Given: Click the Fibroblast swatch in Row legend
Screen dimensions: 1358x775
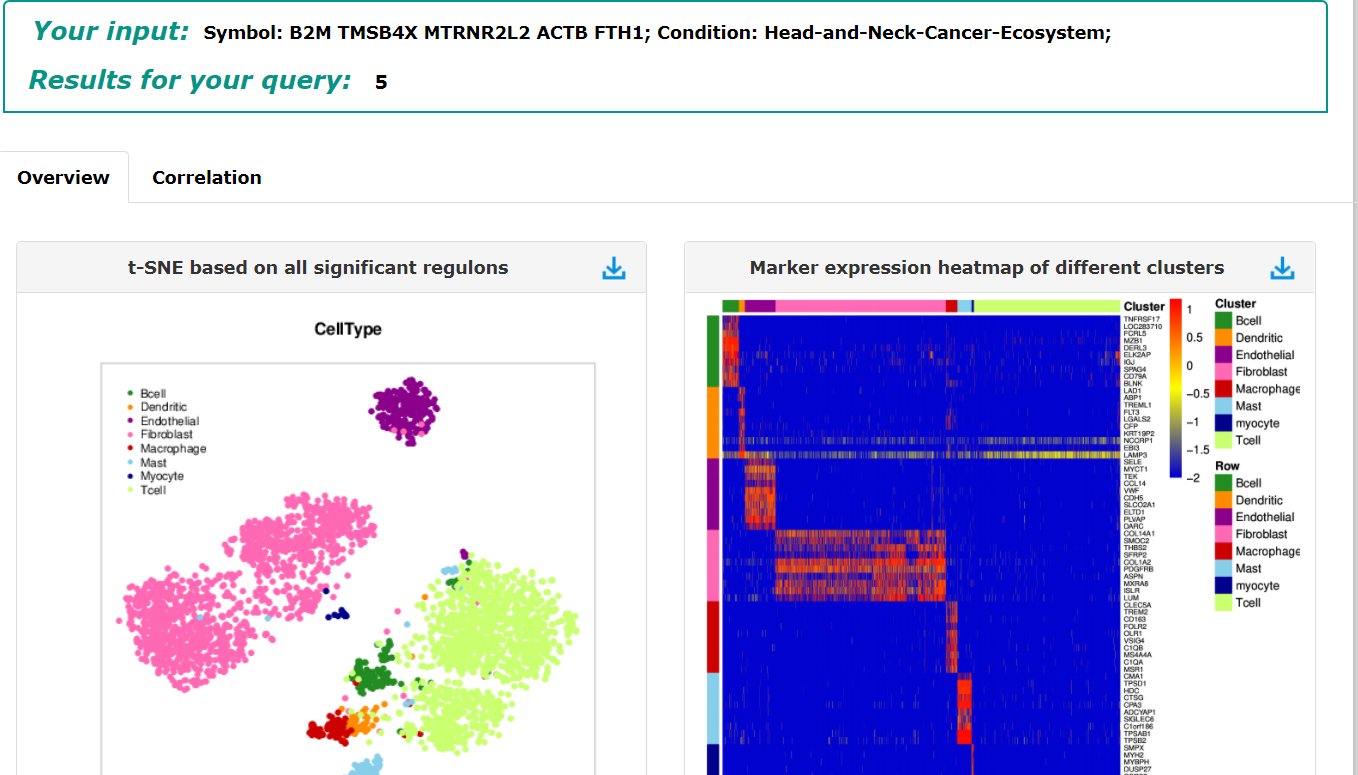Looking at the screenshot, I should click(x=1223, y=534).
